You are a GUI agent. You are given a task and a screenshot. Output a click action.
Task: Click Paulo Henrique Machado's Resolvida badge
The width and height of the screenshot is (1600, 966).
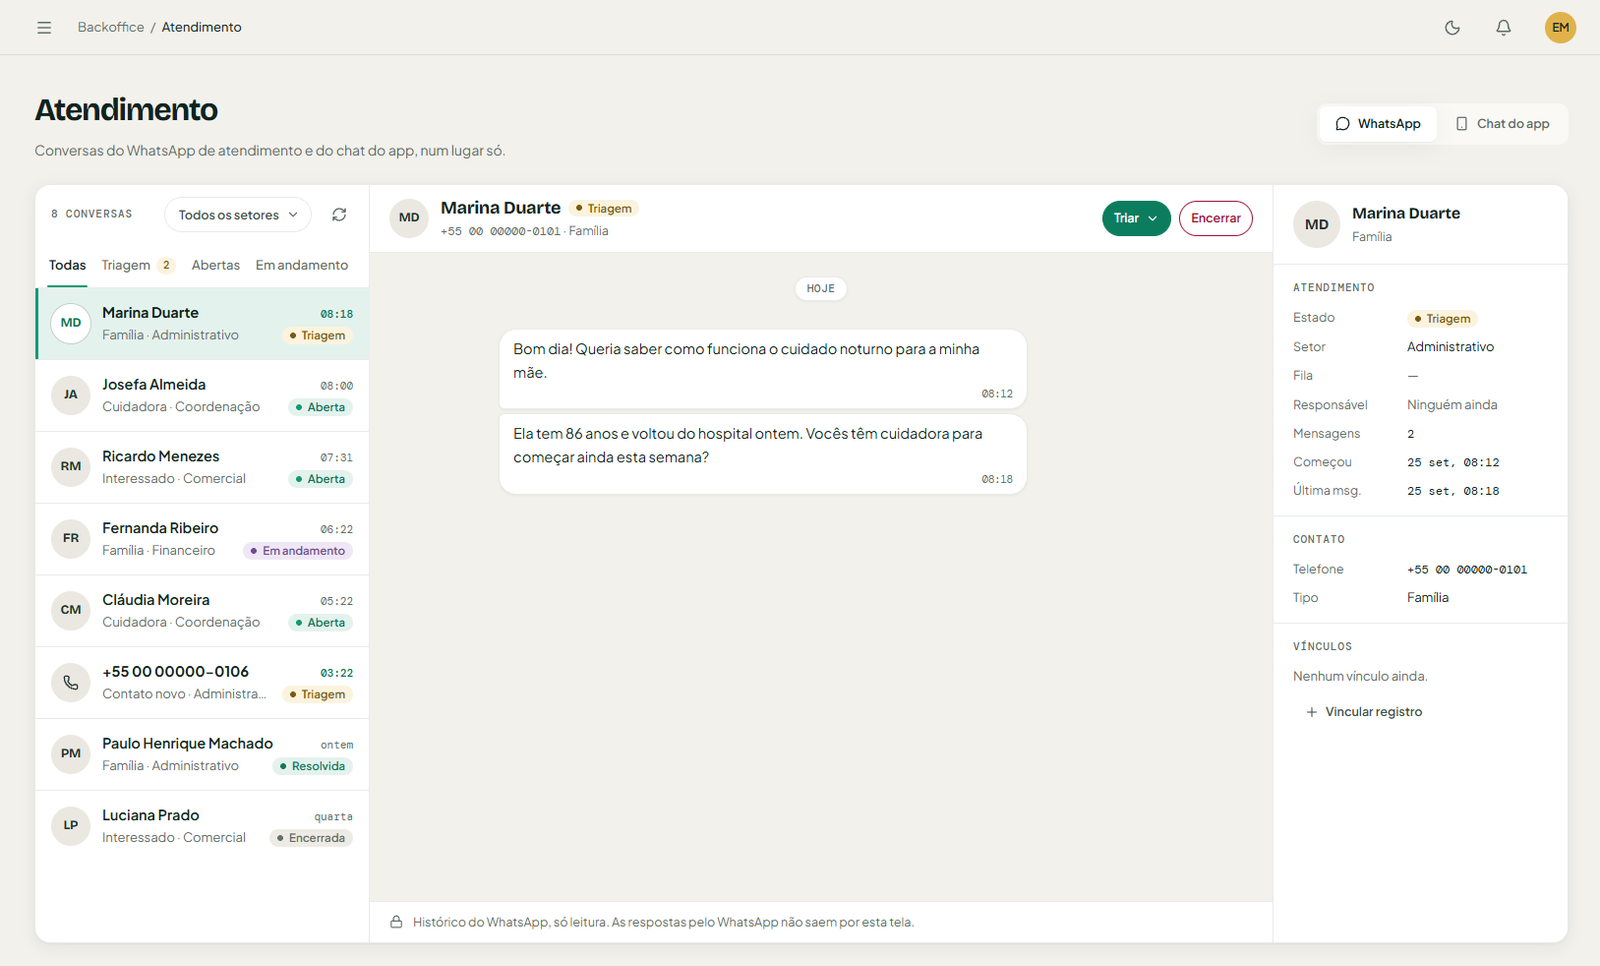pyautogui.click(x=313, y=767)
